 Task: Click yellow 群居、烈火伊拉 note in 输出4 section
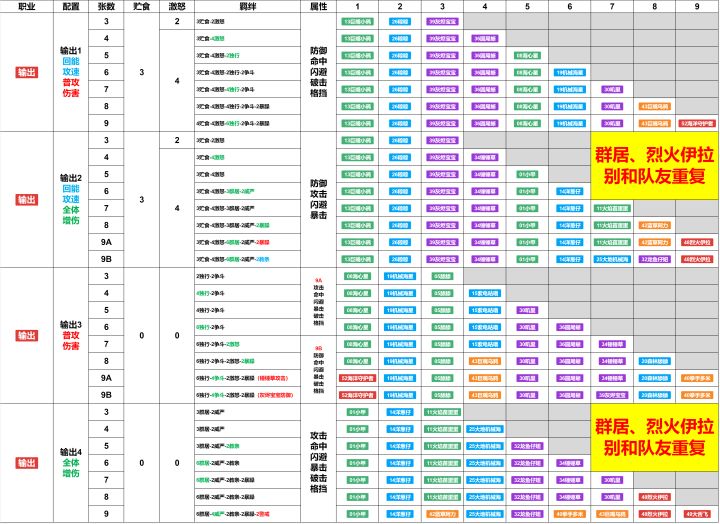pyautogui.click(x=654, y=438)
